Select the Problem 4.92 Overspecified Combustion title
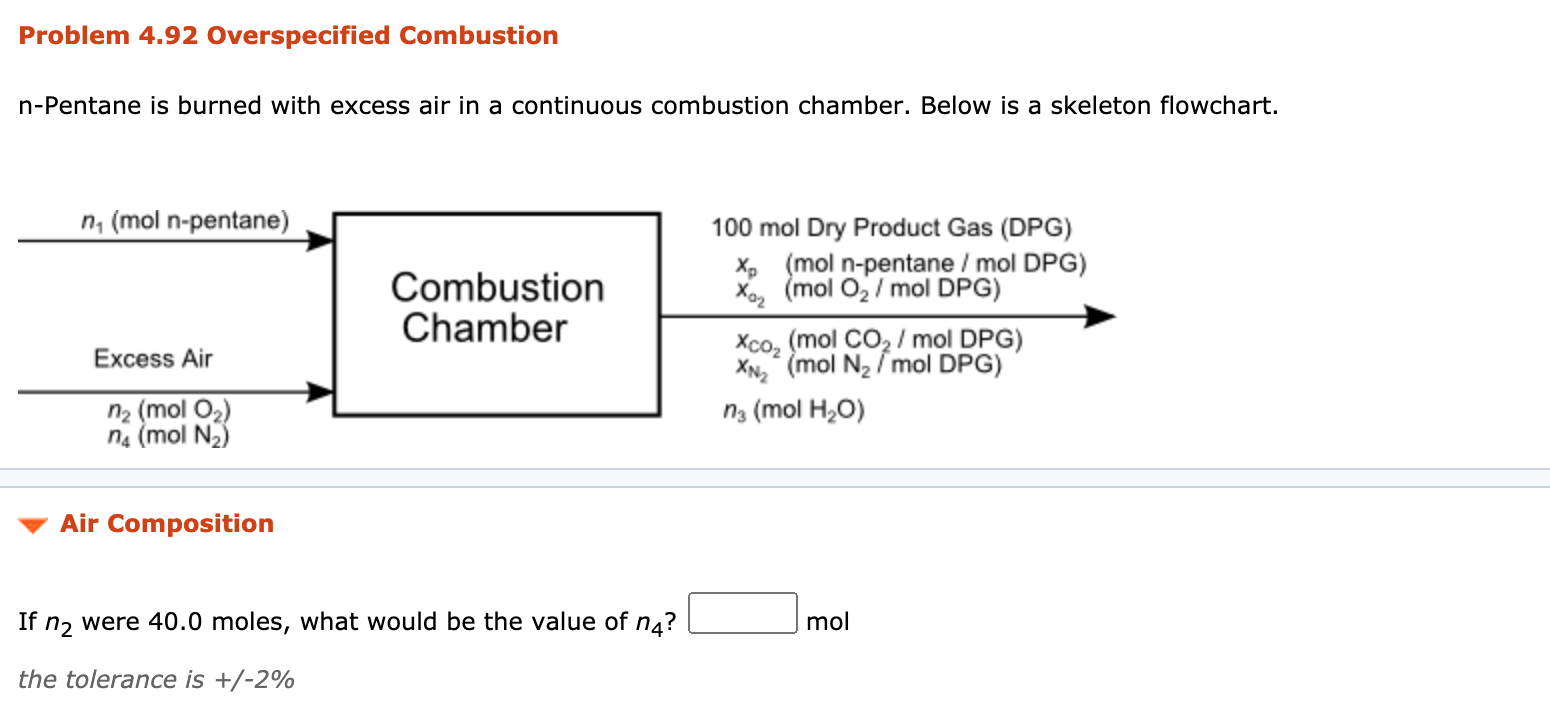 [x=288, y=35]
